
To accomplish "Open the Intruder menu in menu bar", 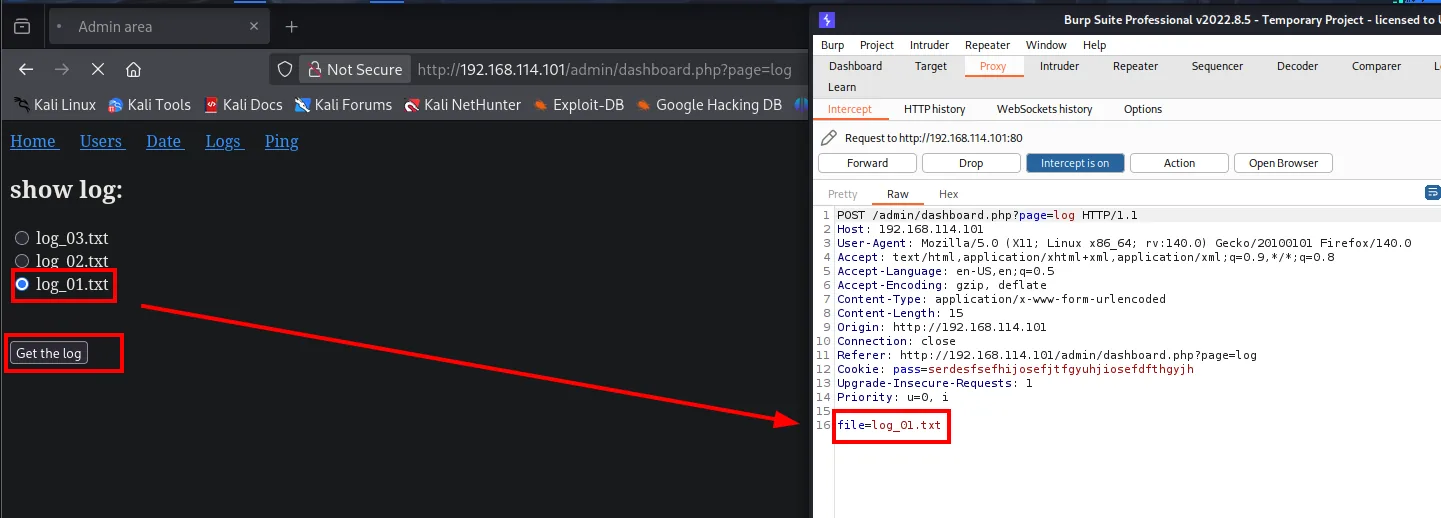I will pos(929,45).
